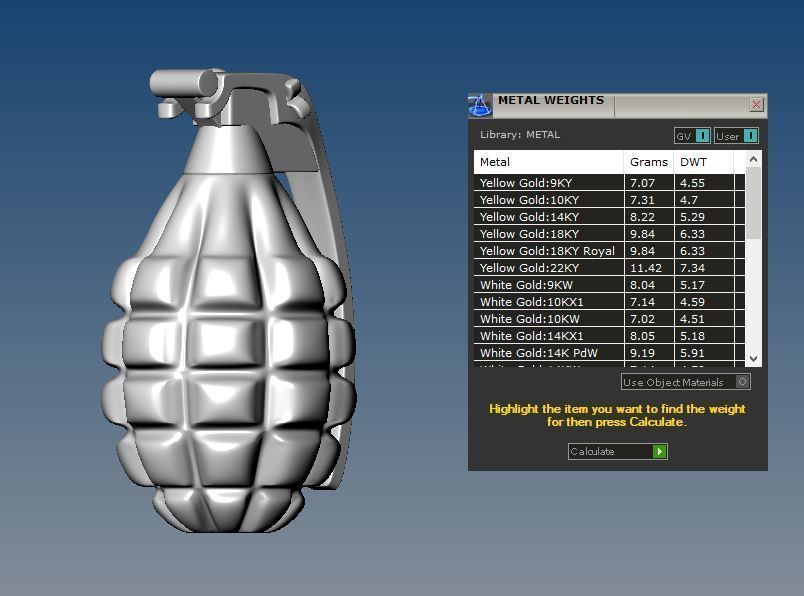Select the Yellow Gold:18KY Royal row
Screen dimensions: 804x596
609,250
